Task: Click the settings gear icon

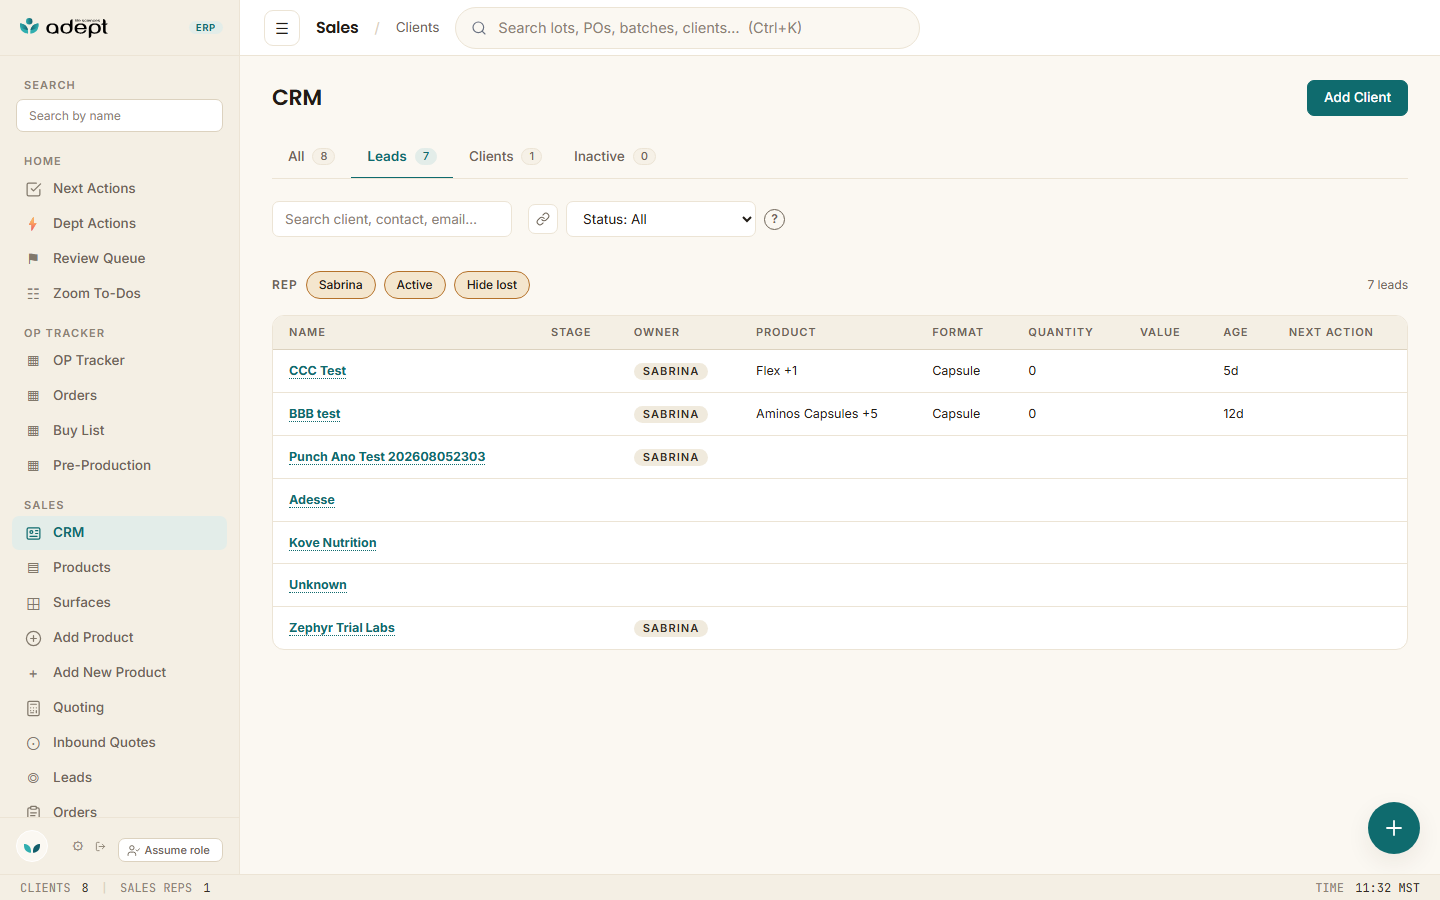Action: pyautogui.click(x=78, y=846)
